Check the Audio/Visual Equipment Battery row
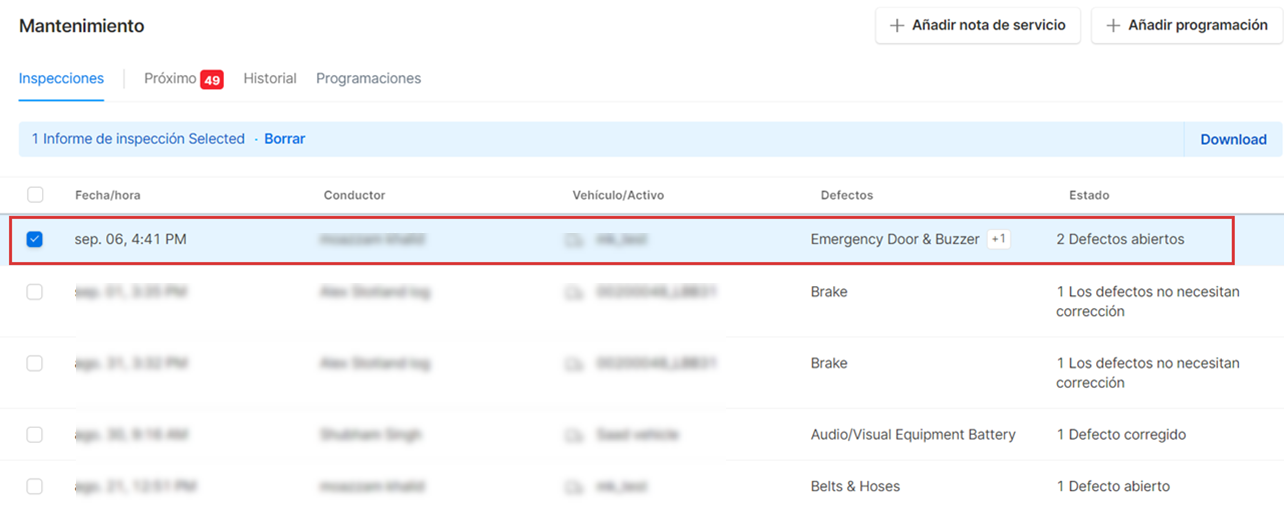 pos(35,435)
